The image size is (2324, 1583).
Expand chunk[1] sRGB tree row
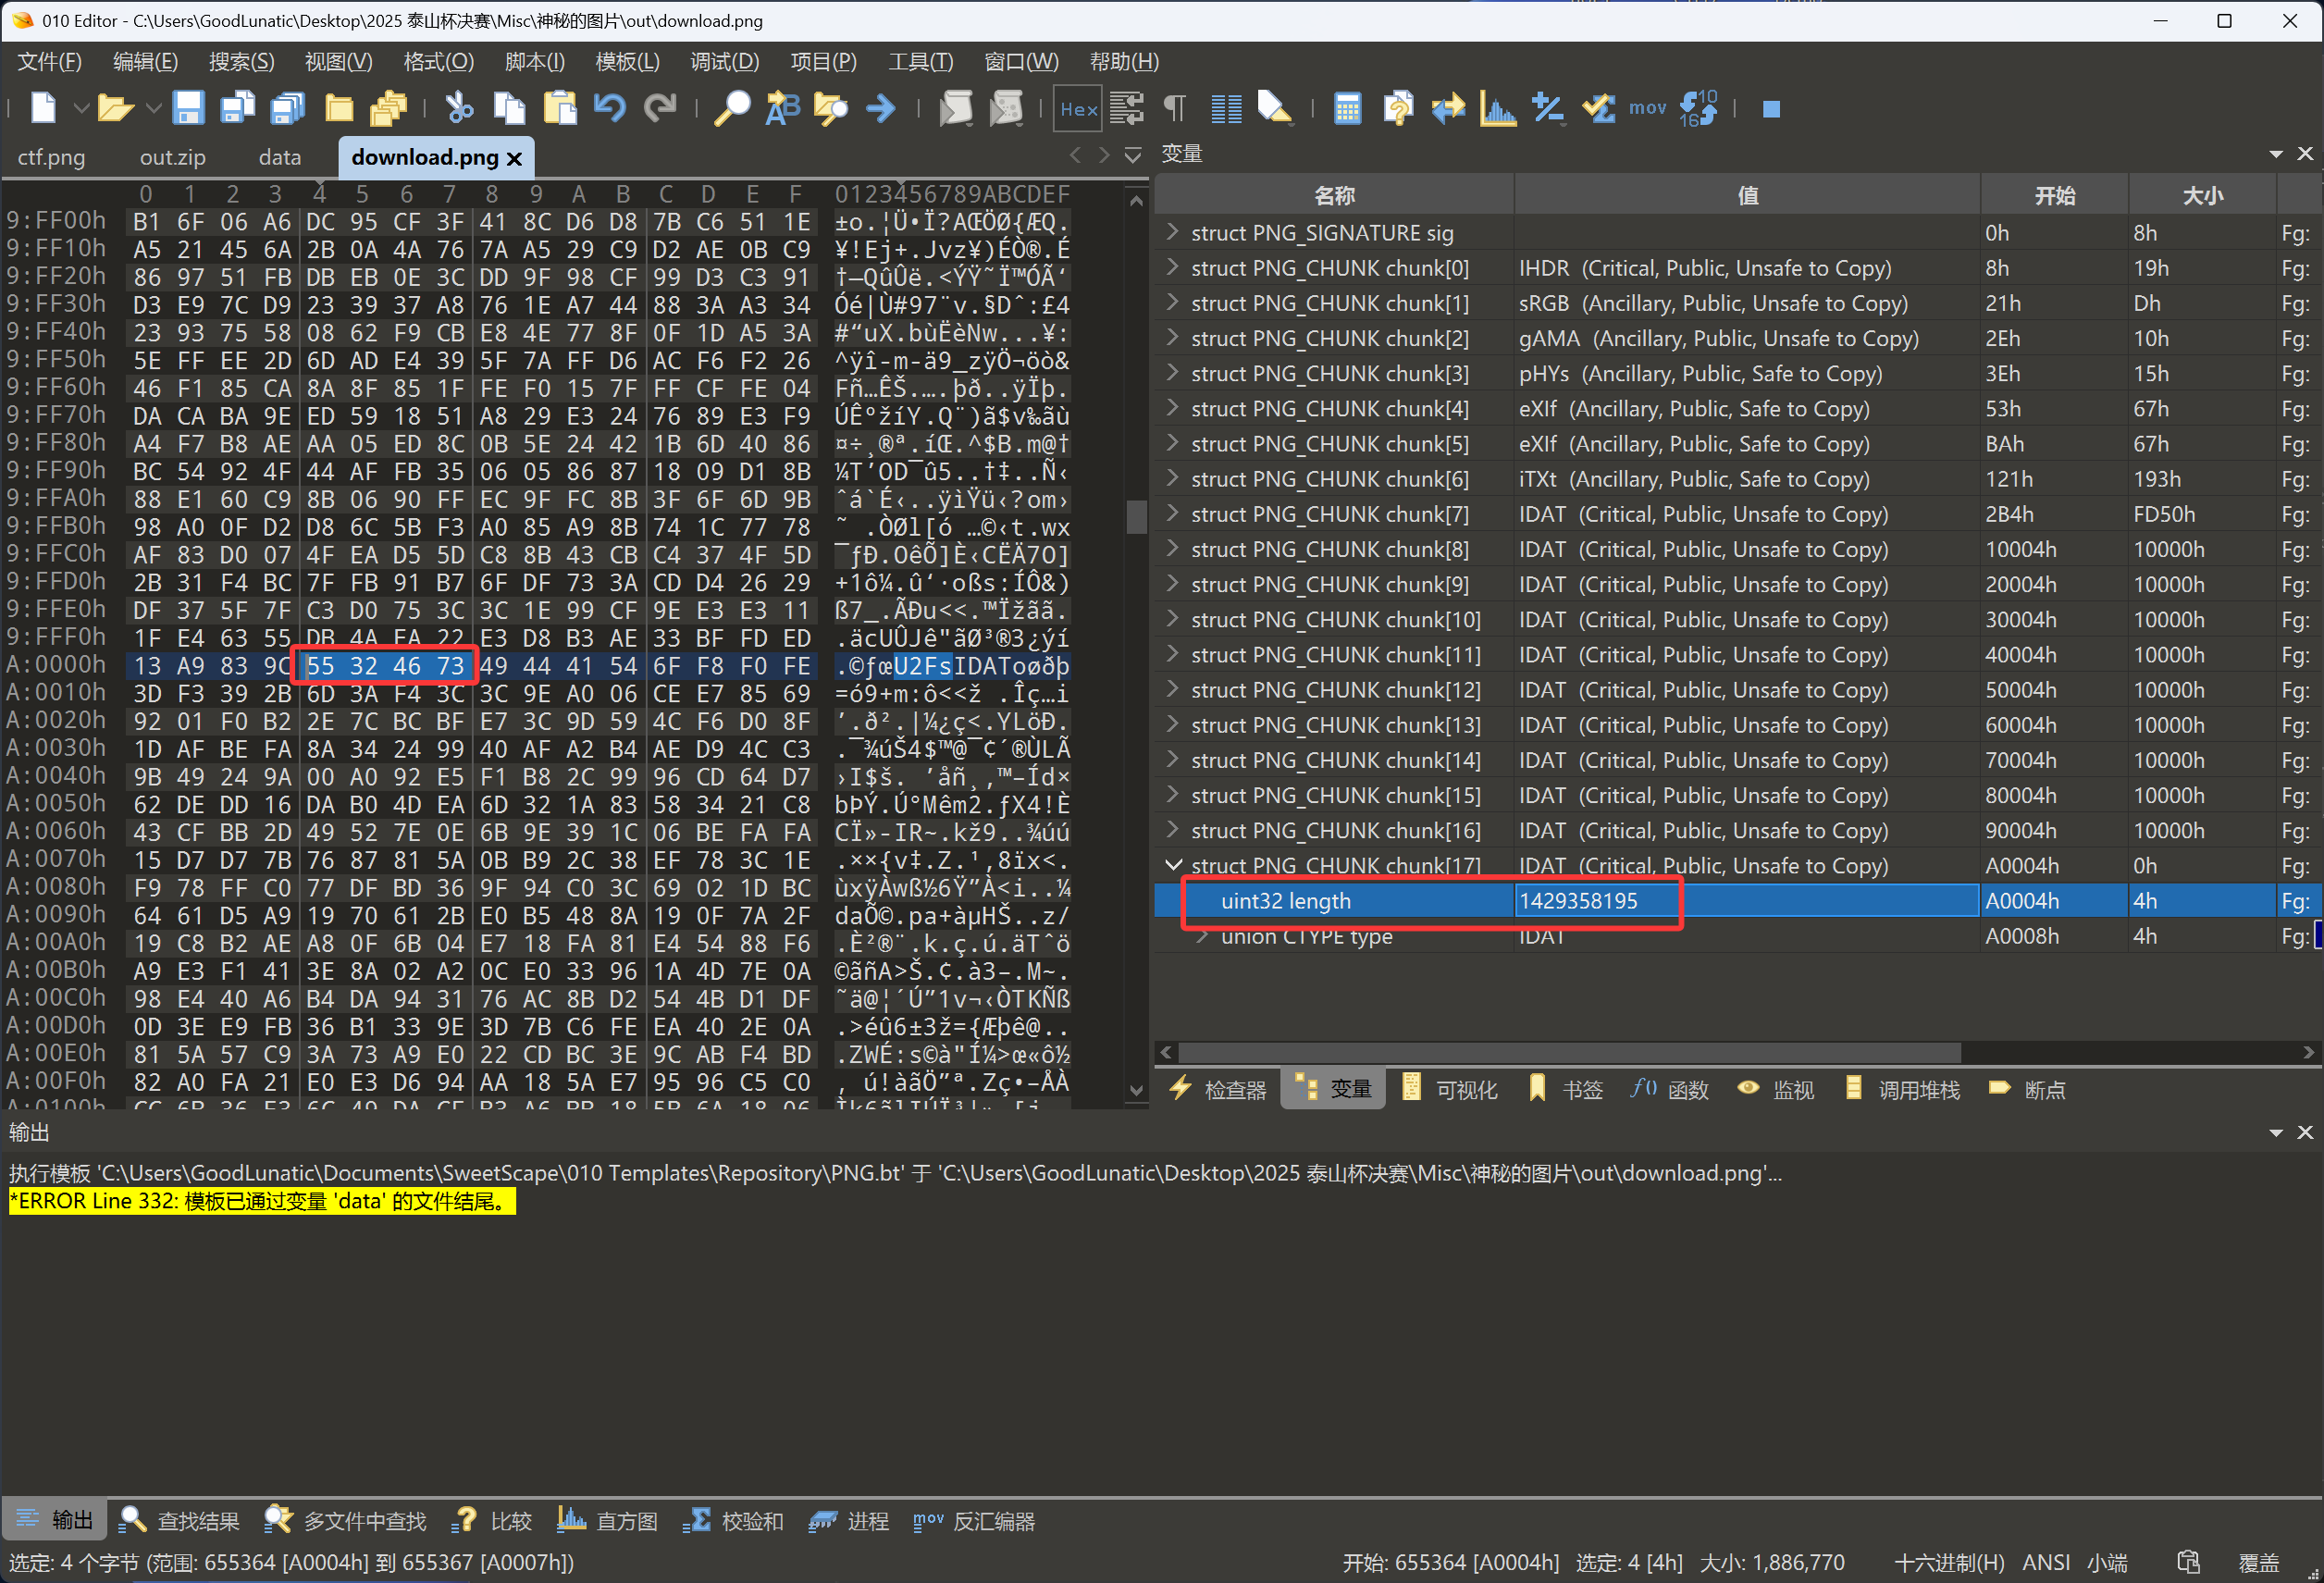tap(1172, 302)
